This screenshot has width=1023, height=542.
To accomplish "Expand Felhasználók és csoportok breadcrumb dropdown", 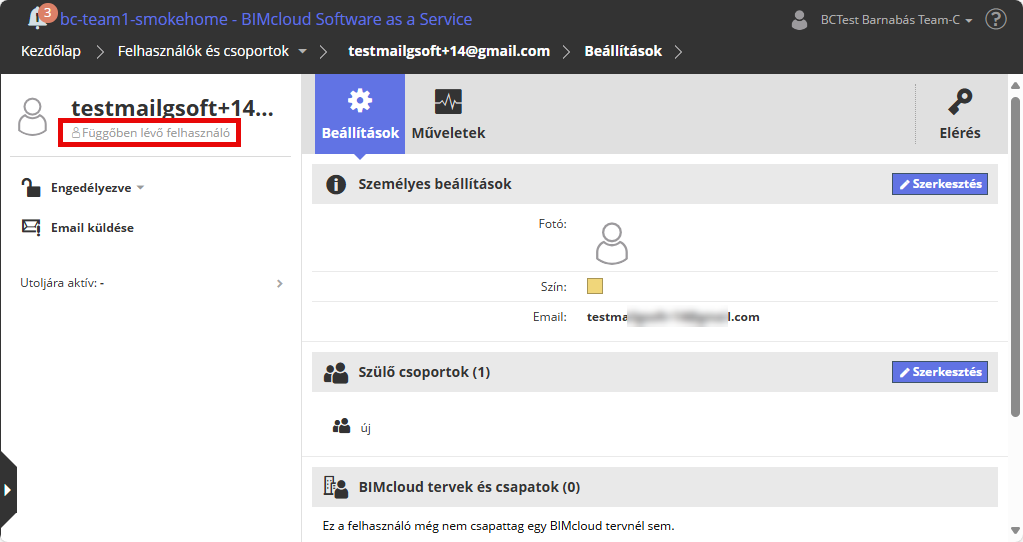I will (302, 51).
